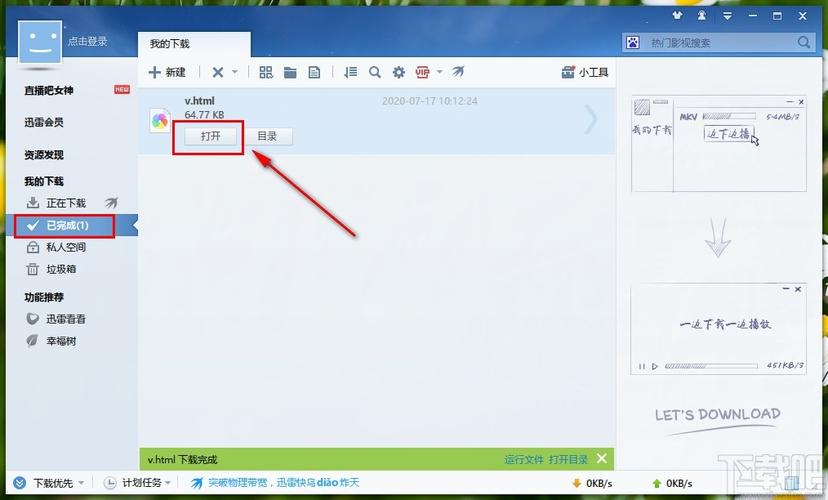Open the 下载优先 dropdown in status bar
The width and height of the screenshot is (828, 500).
click(x=50, y=483)
